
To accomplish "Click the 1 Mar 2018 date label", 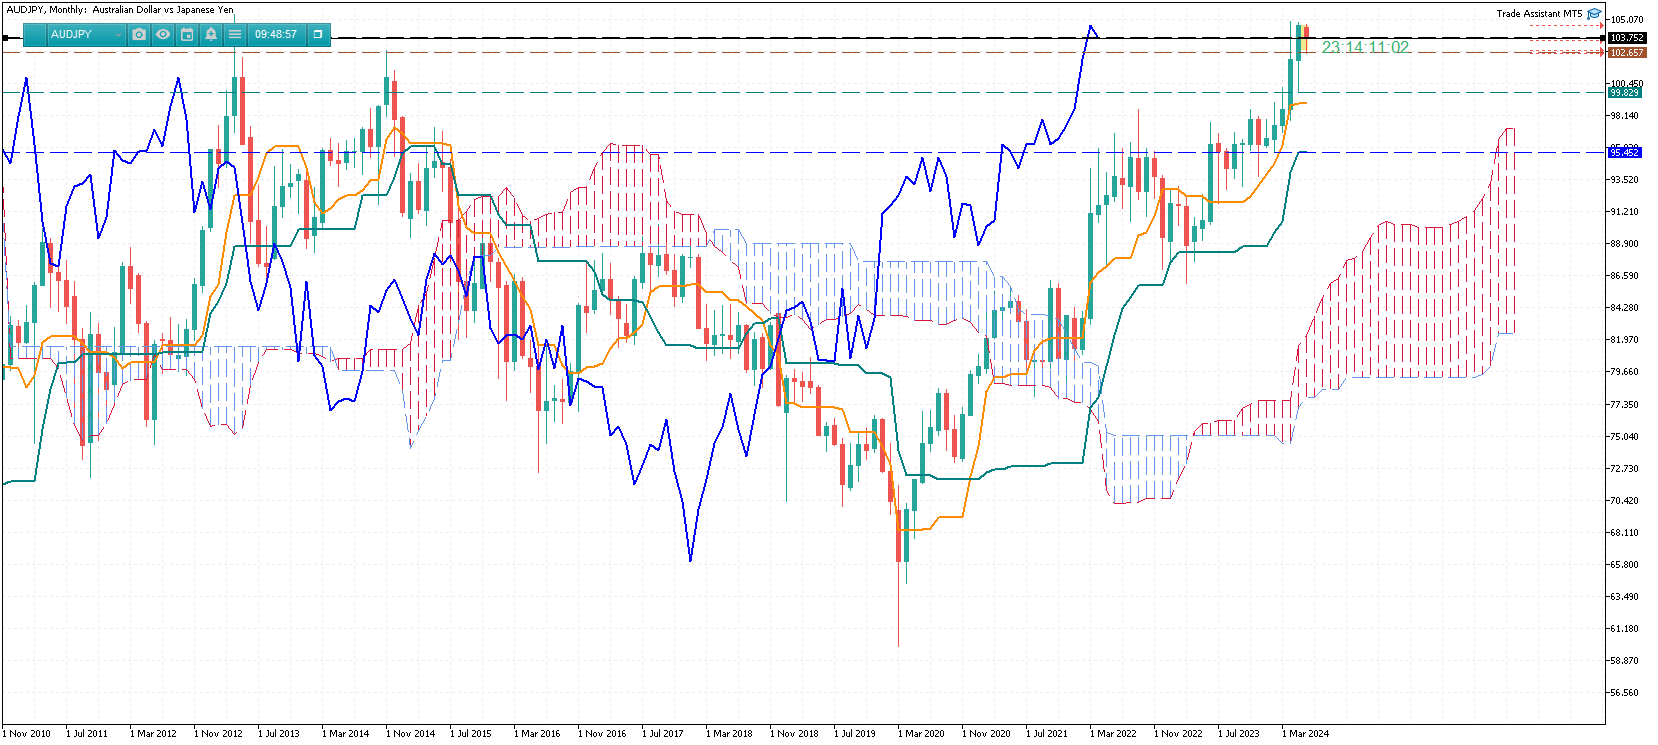I will 729,733.
